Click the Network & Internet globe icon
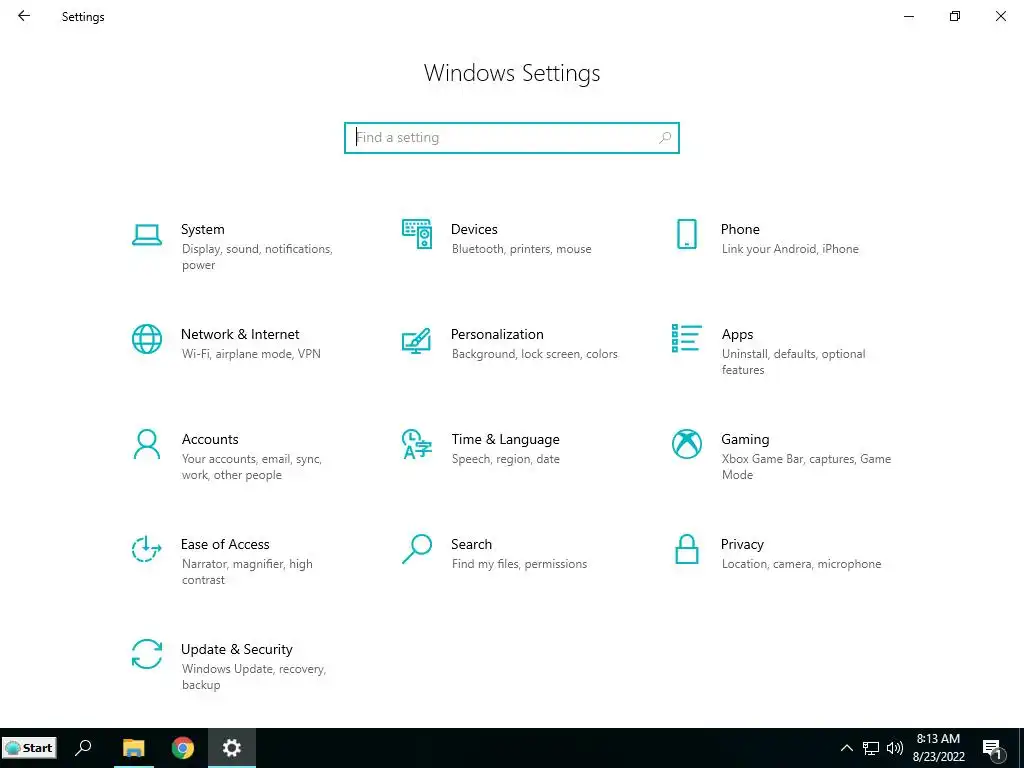 tap(147, 339)
